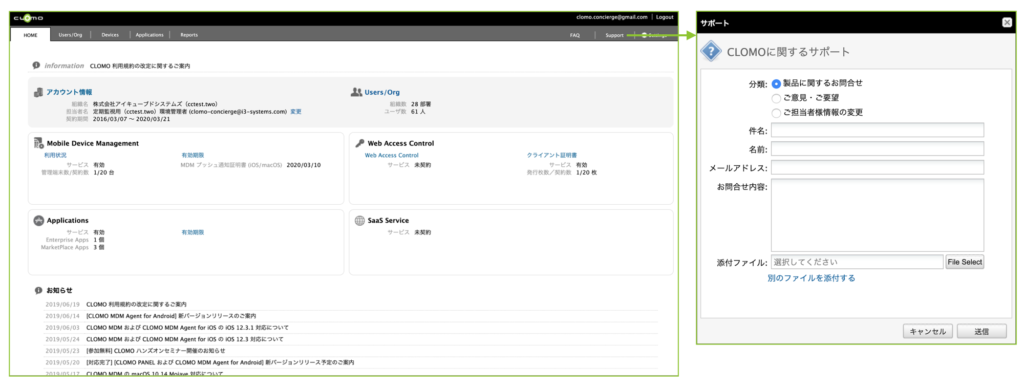Click the File Select button
The image size is (1024, 388).
pyautogui.click(x=965, y=262)
